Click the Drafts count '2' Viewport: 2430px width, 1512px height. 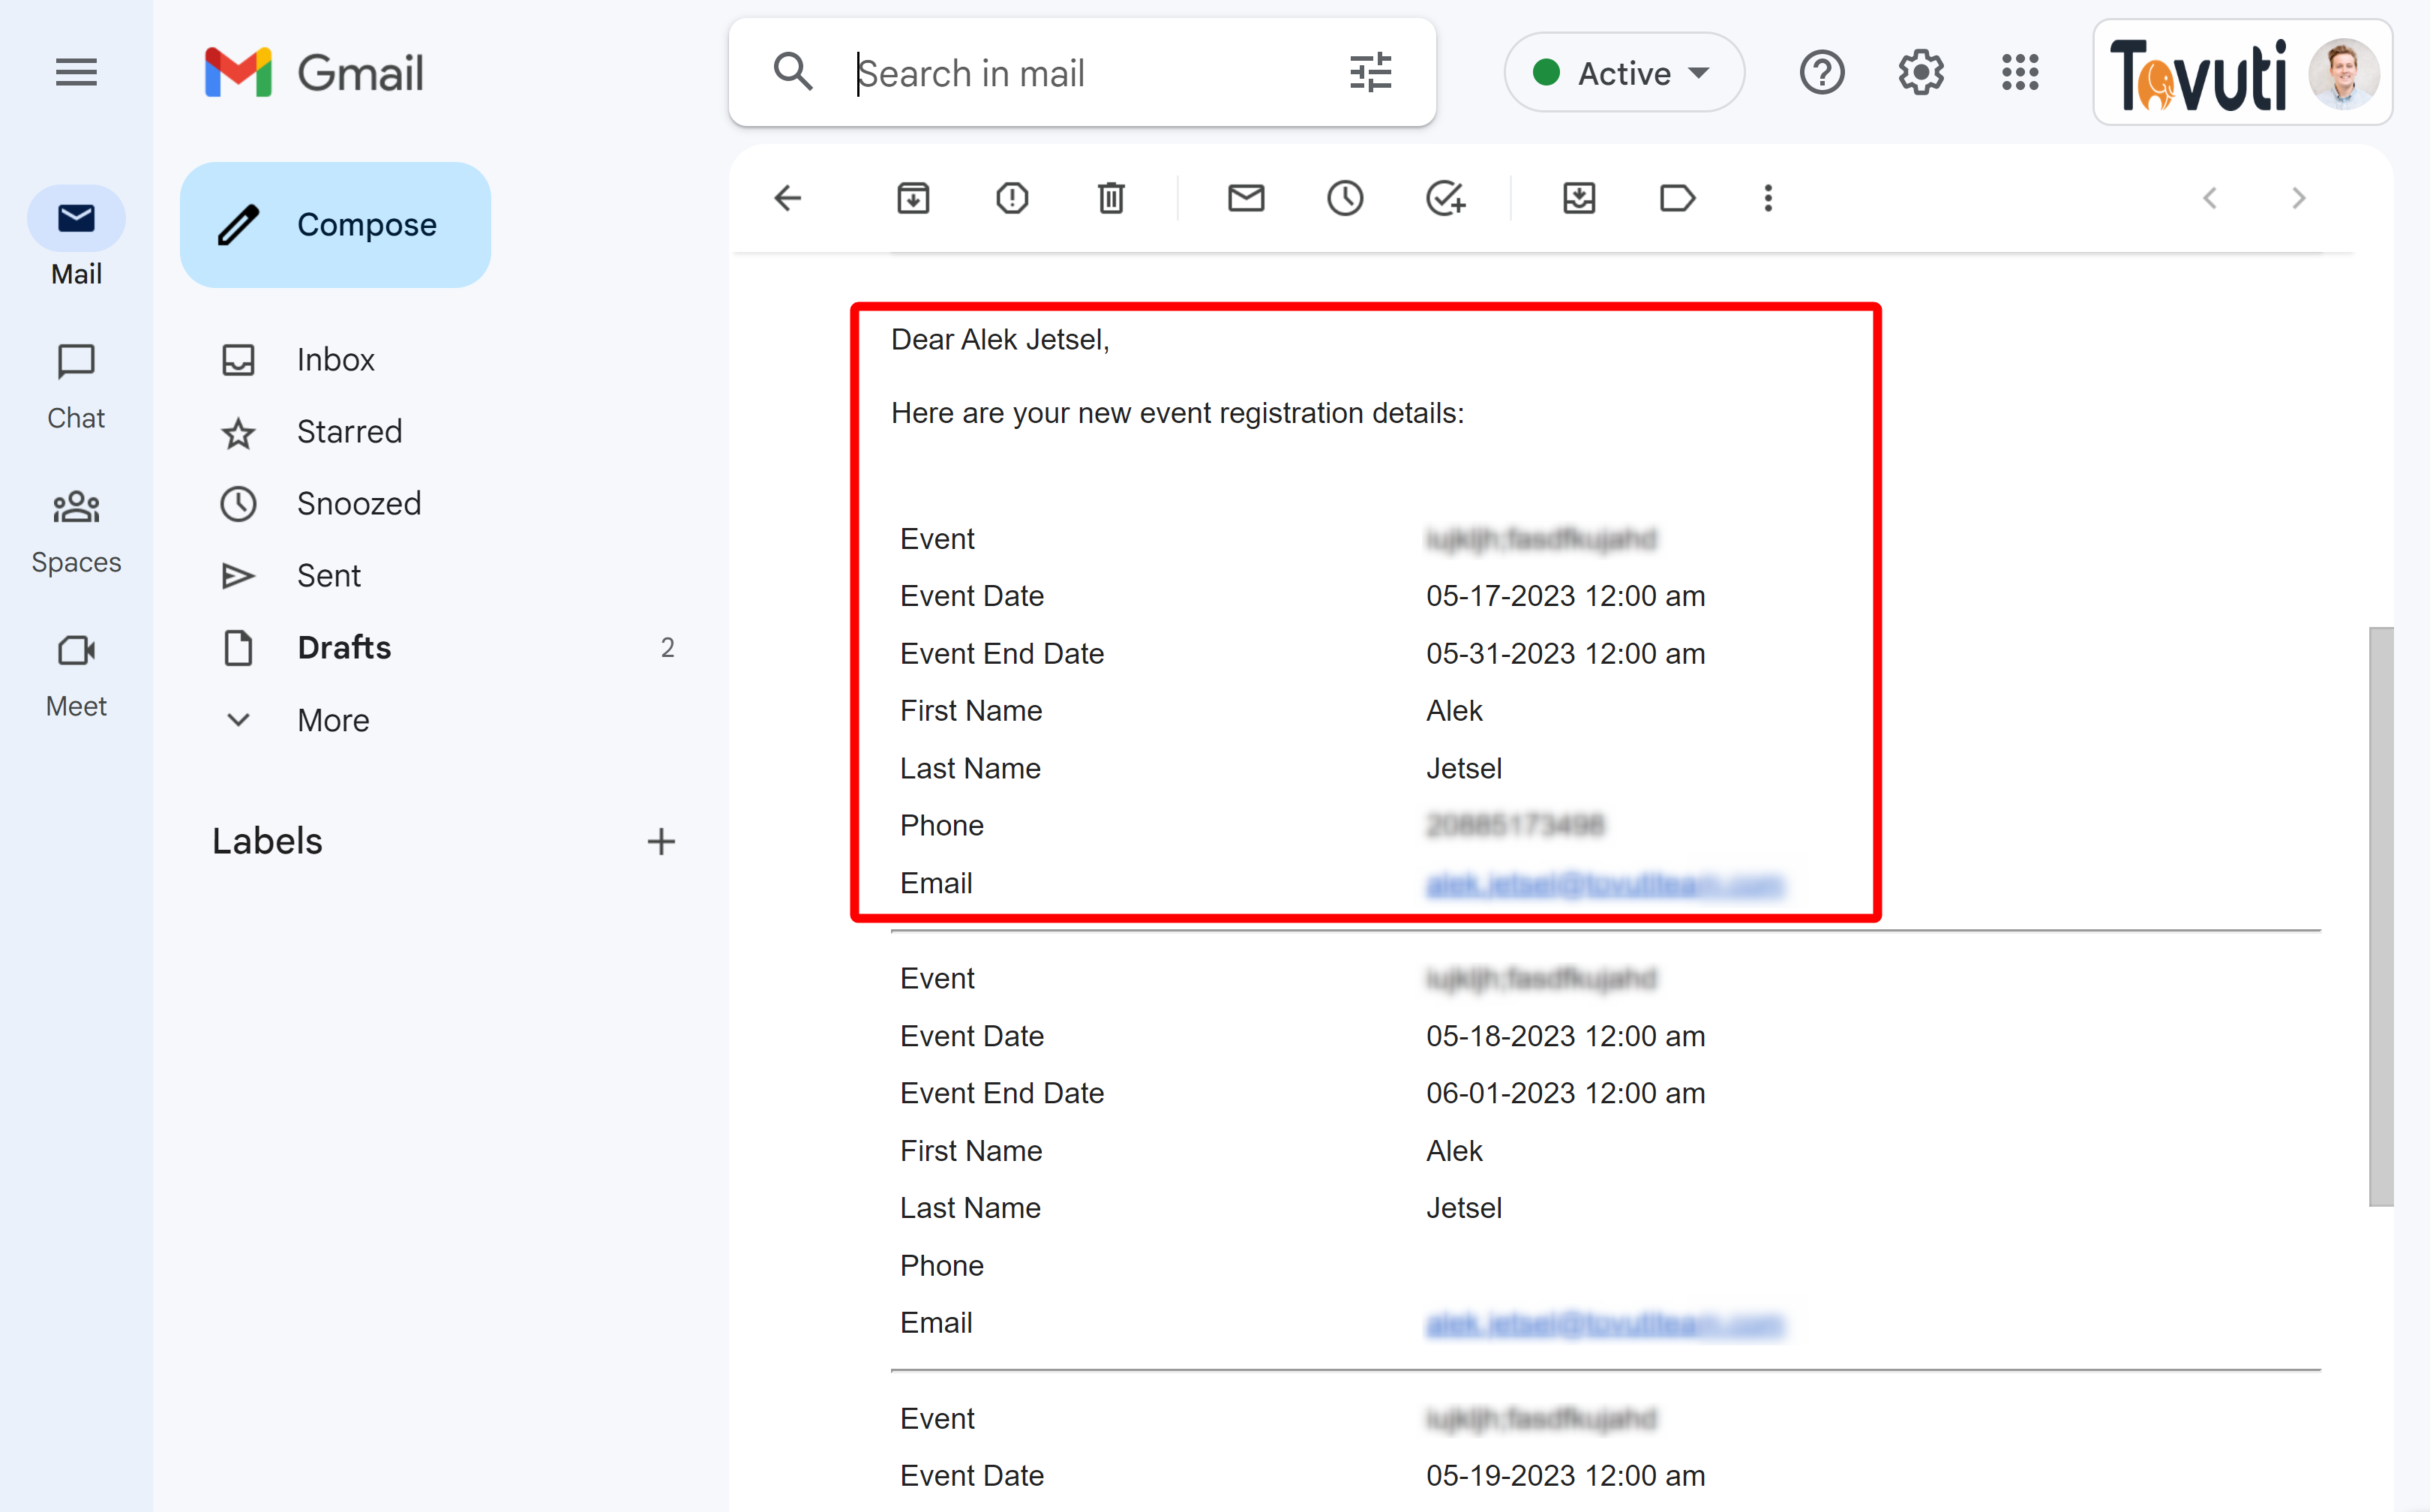667,648
